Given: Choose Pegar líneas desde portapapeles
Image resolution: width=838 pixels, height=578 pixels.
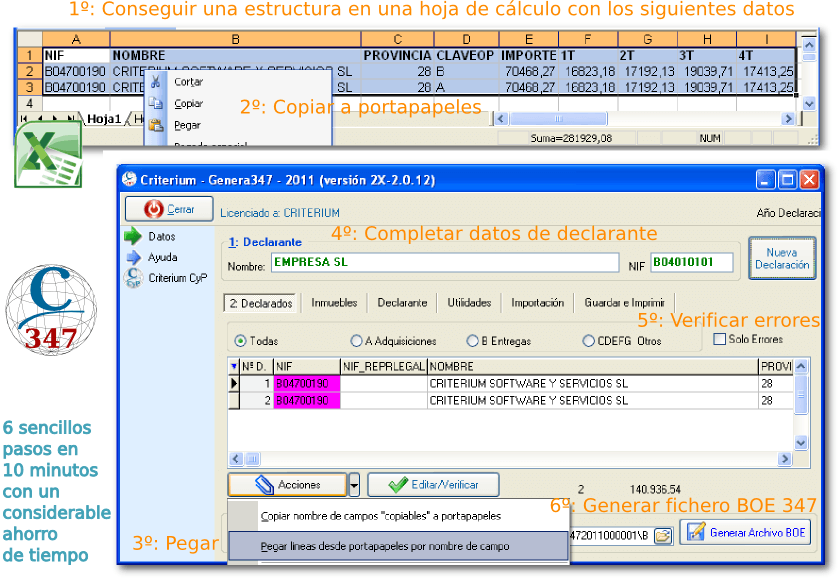Looking at the screenshot, I should (x=399, y=546).
